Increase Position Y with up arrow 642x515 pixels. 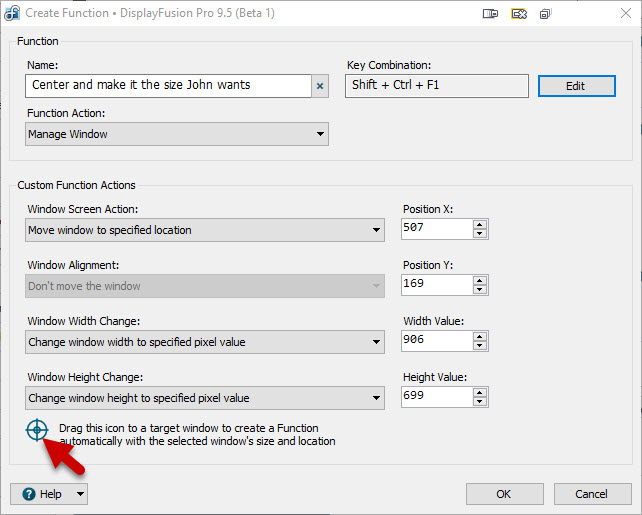[x=480, y=280]
